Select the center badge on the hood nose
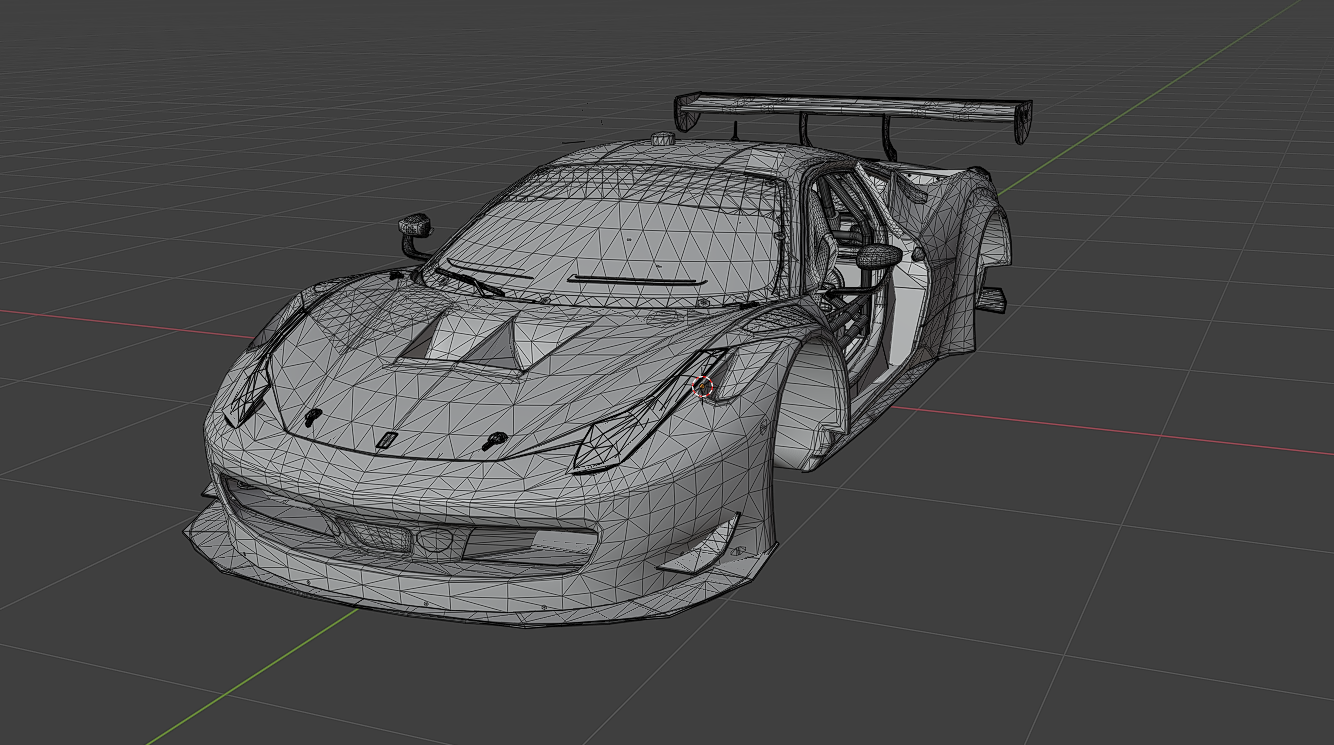 [387, 439]
